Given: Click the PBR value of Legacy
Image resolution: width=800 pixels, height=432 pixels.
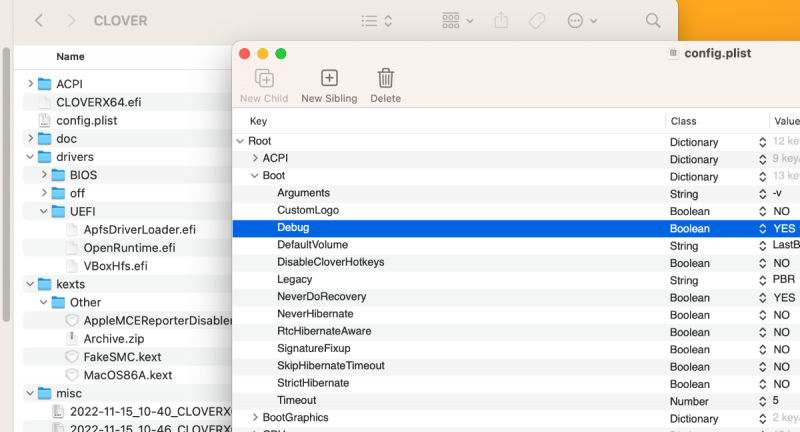Looking at the screenshot, I should pos(784,280).
